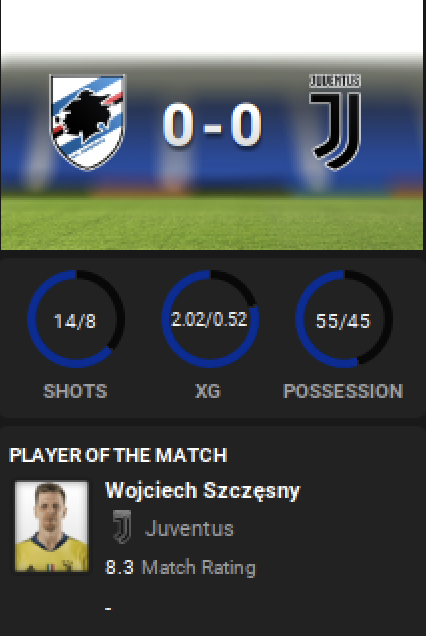Viewport: 426px width, 636px height.
Task: Click the Sampdoria club crest
Action: (87, 122)
